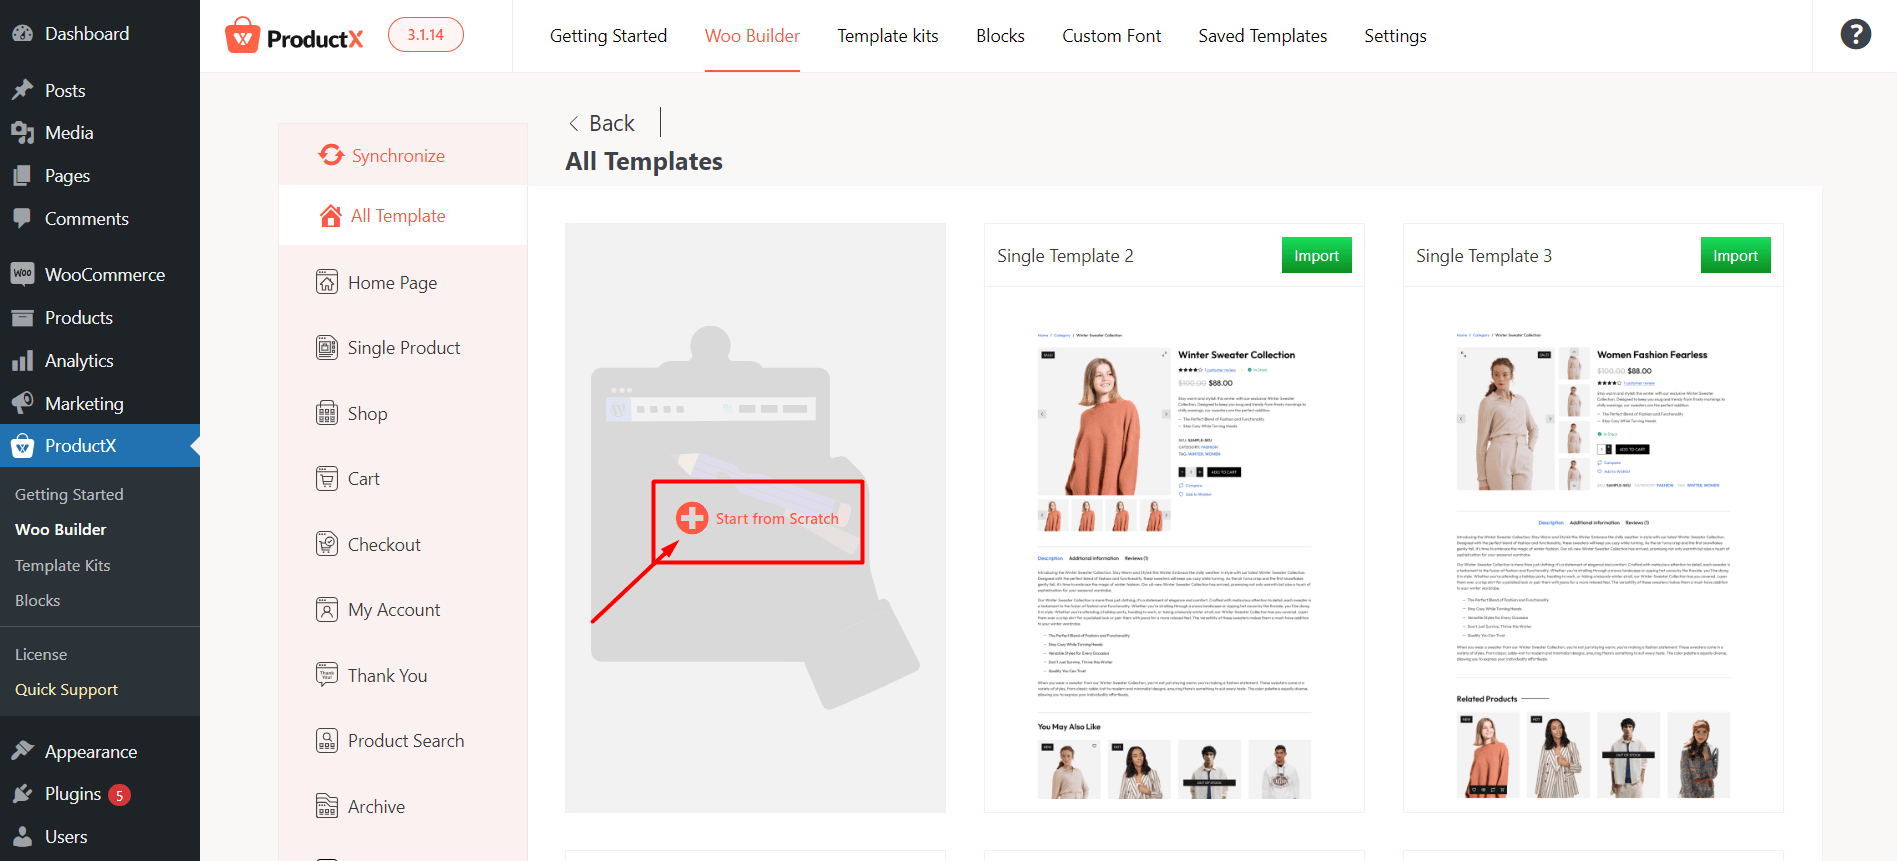Click the Single Product sidebar icon
1897x861 pixels.
pyautogui.click(x=327, y=348)
